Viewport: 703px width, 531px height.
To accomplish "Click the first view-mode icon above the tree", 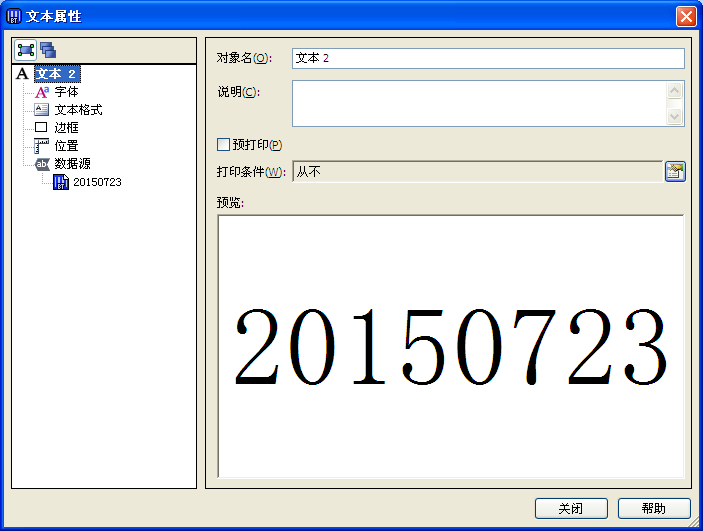I will (26, 49).
